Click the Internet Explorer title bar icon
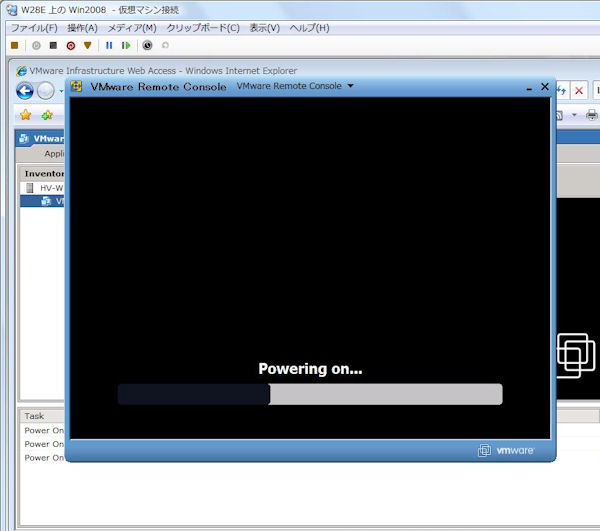The height and width of the screenshot is (531, 600). 21,71
